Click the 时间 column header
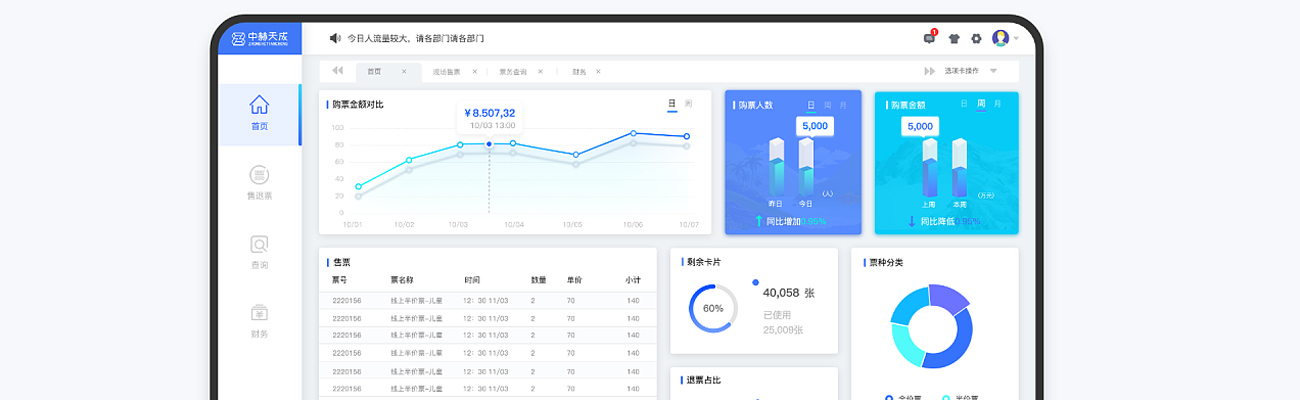The image size is (1300, 400). (472, 280)
